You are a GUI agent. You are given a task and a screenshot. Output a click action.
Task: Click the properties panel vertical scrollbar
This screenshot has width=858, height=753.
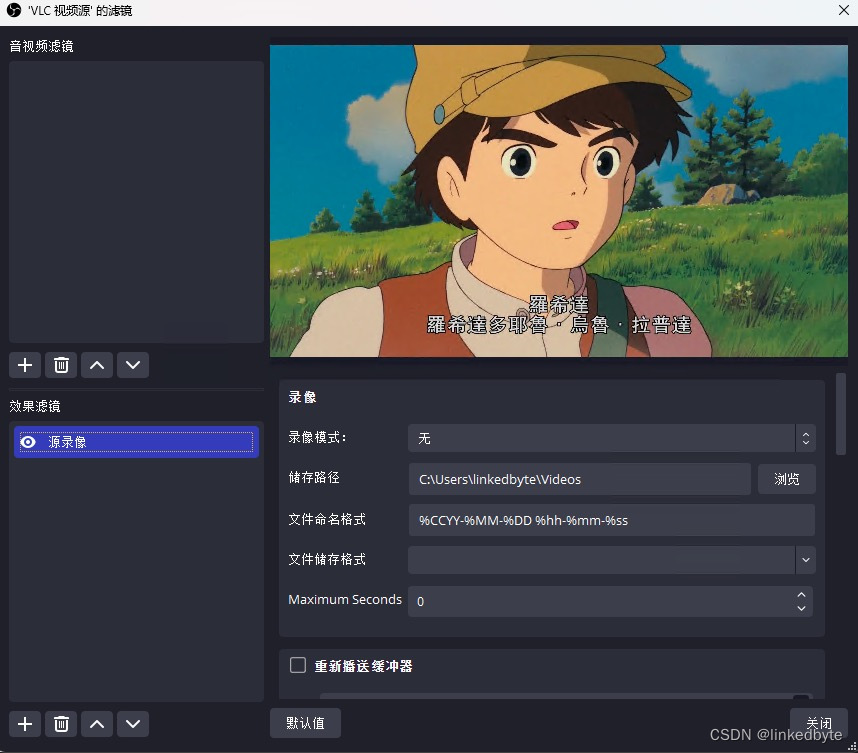(x=840, y=414)
